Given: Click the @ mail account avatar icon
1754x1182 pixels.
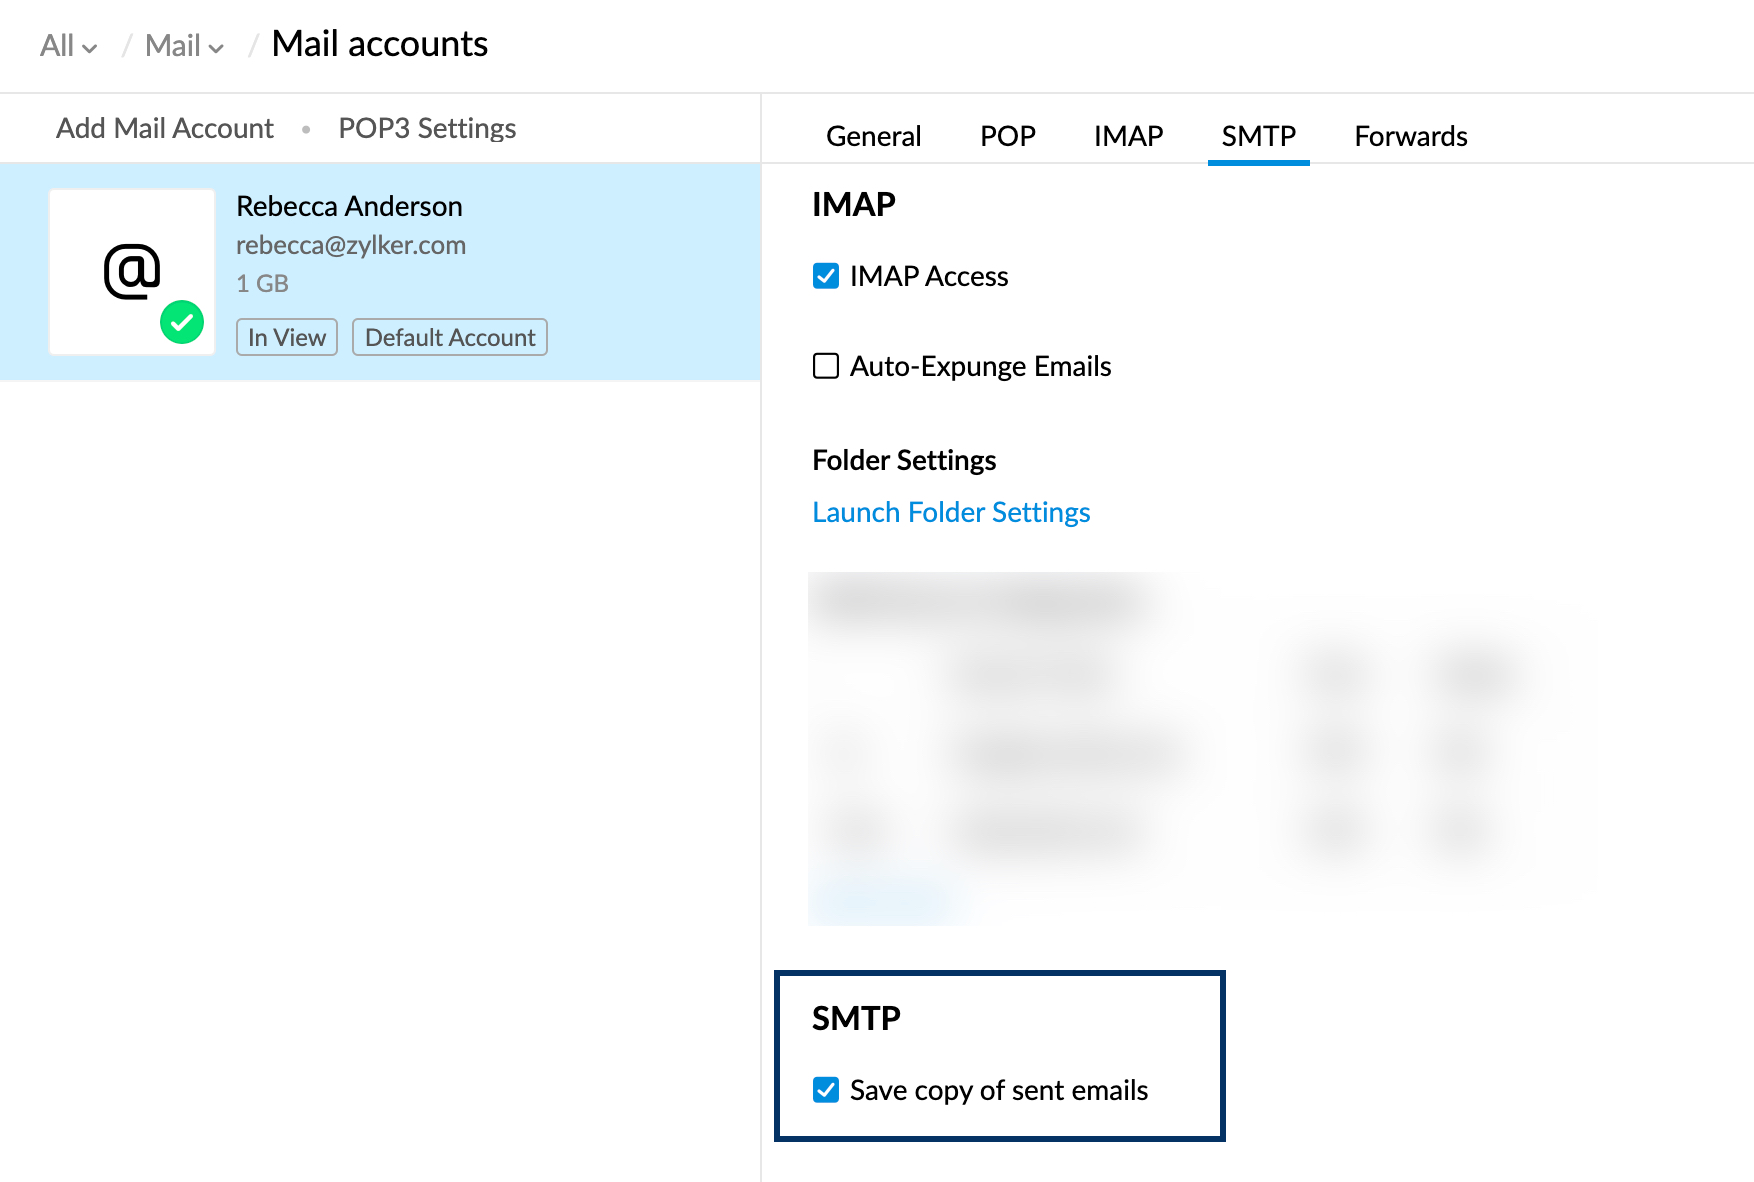Looking at the screenshot, I should tap(131, 270).
